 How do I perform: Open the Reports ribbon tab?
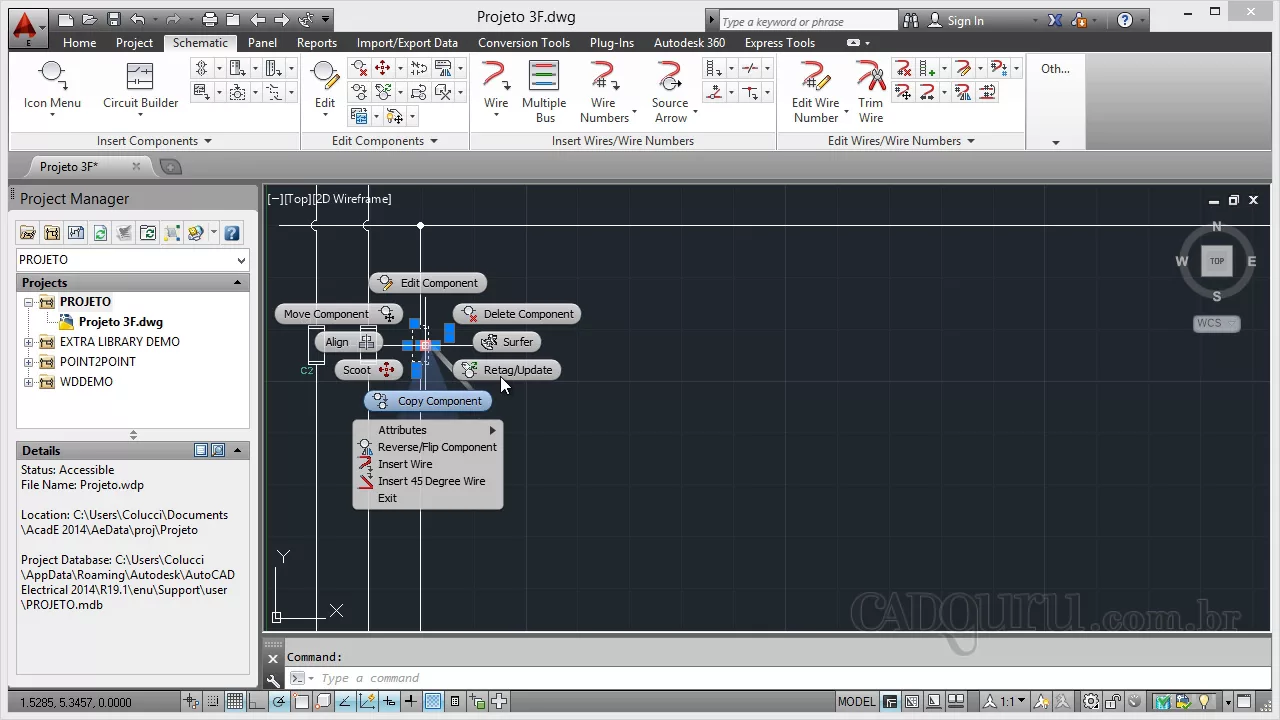point(316,43)
